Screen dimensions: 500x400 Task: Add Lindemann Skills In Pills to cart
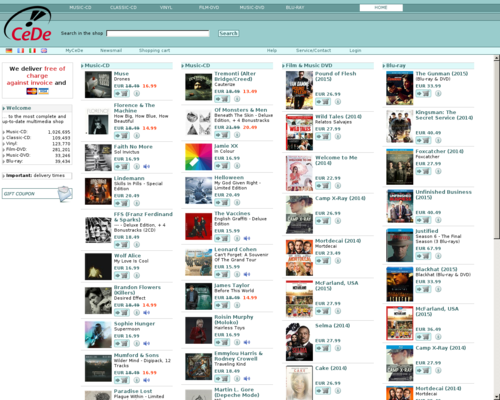tap(122, 203)
